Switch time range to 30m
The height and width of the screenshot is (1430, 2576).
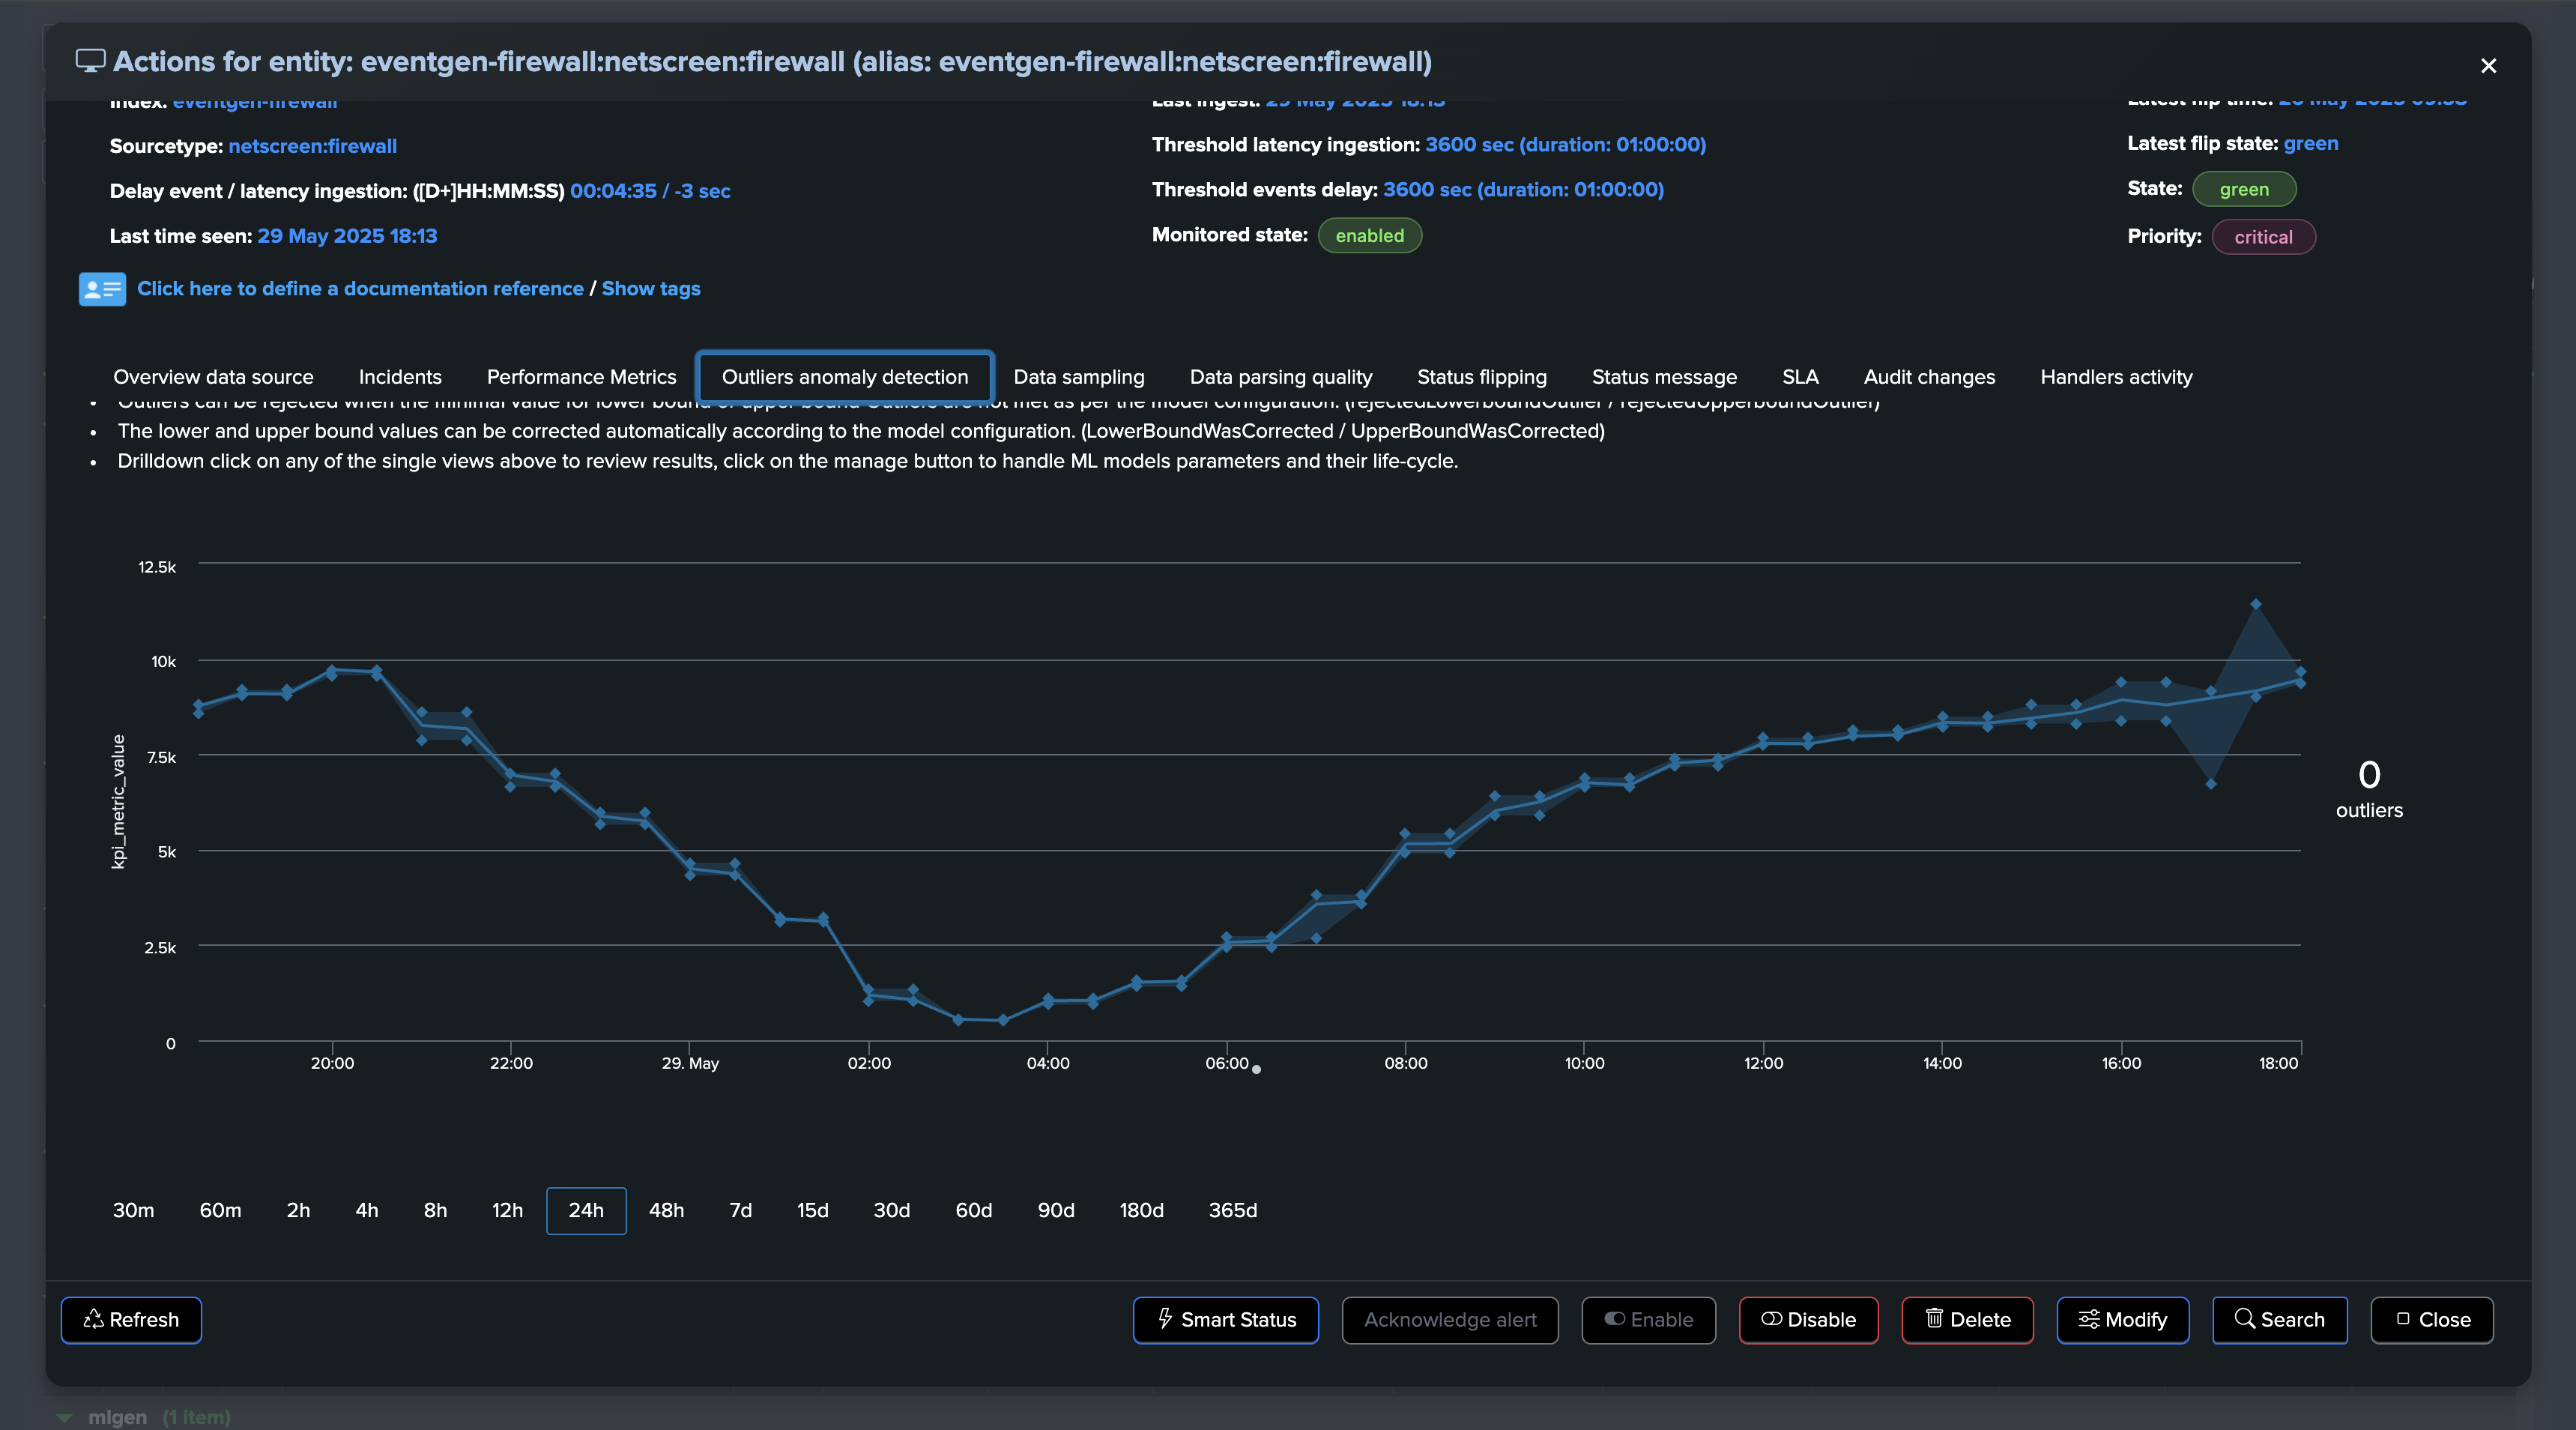point(133,1210)
